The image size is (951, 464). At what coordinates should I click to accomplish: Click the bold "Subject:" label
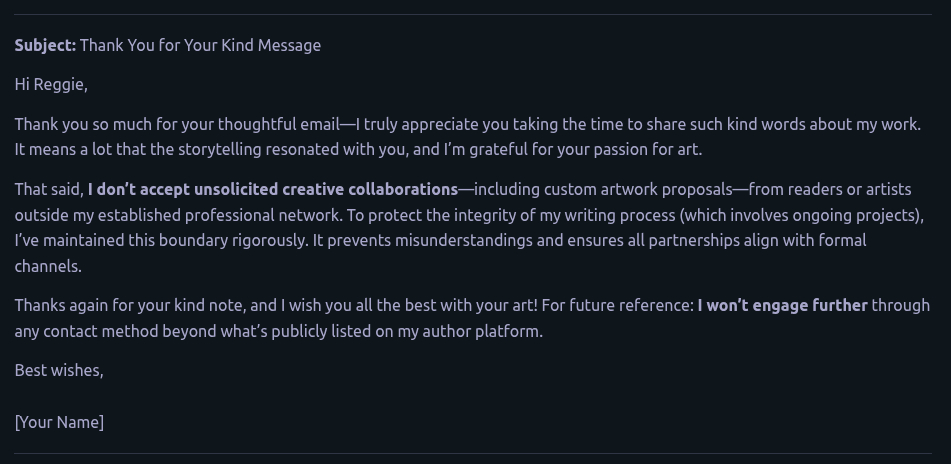coord(45,45)
